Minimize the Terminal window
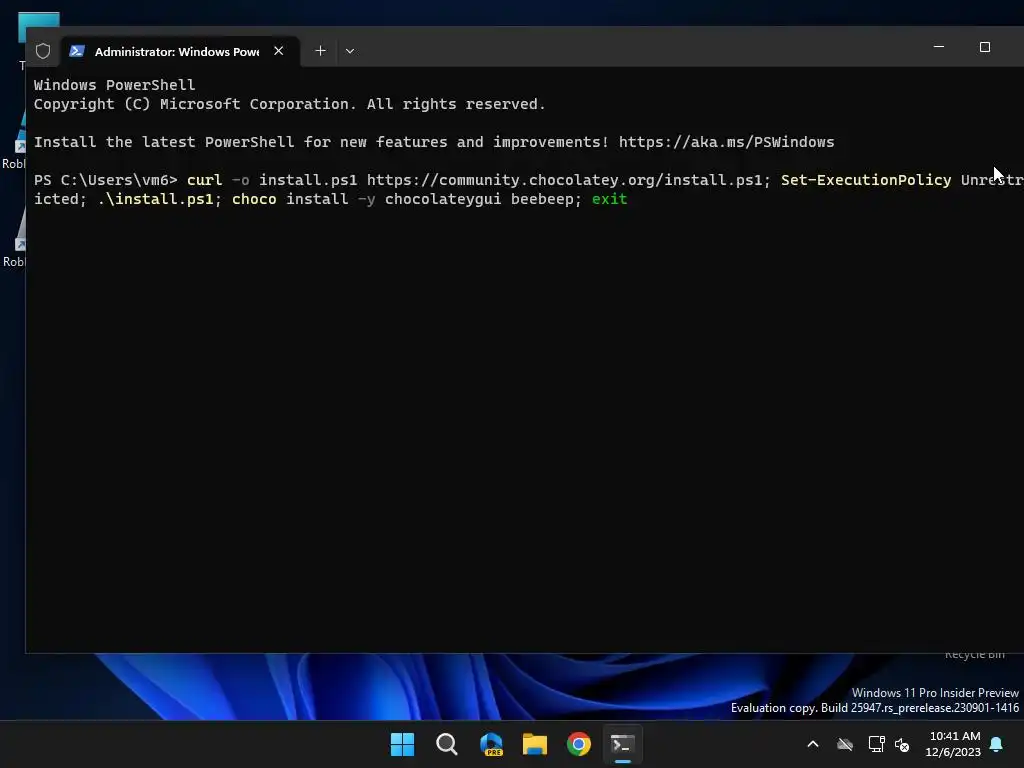The width and height of the screenshot is (1024, 768). point(939,47)
